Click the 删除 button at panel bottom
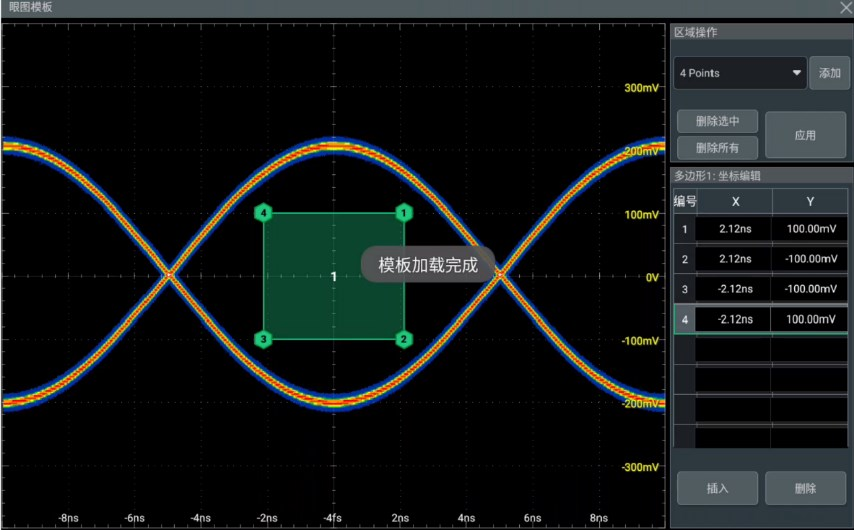Image resolution: width=854 pixels, height=530 pixels. (x=805, y=488)
